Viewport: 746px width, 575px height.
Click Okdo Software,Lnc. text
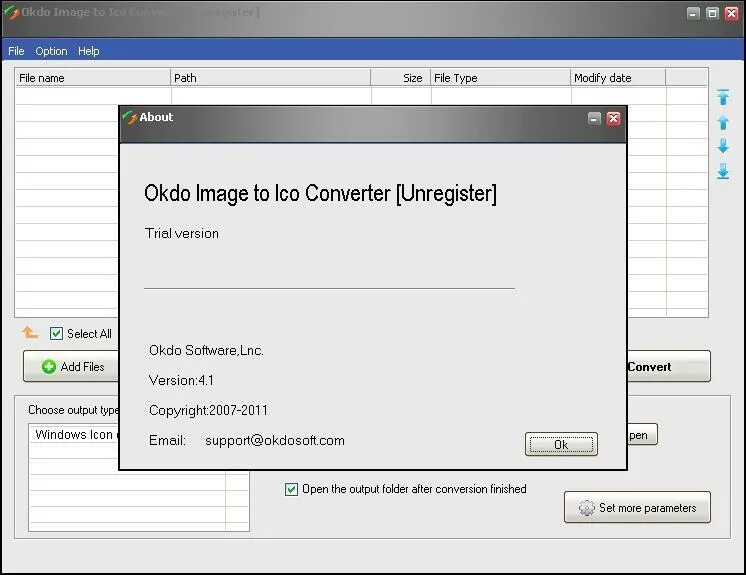(x=206, y=351)
